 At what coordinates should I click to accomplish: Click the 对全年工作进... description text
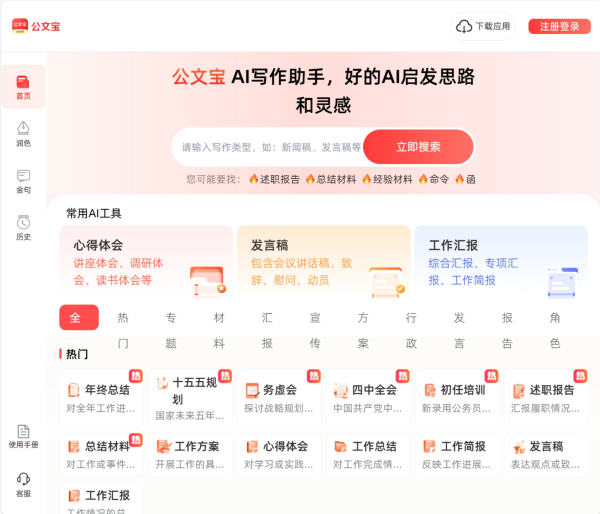101,408
